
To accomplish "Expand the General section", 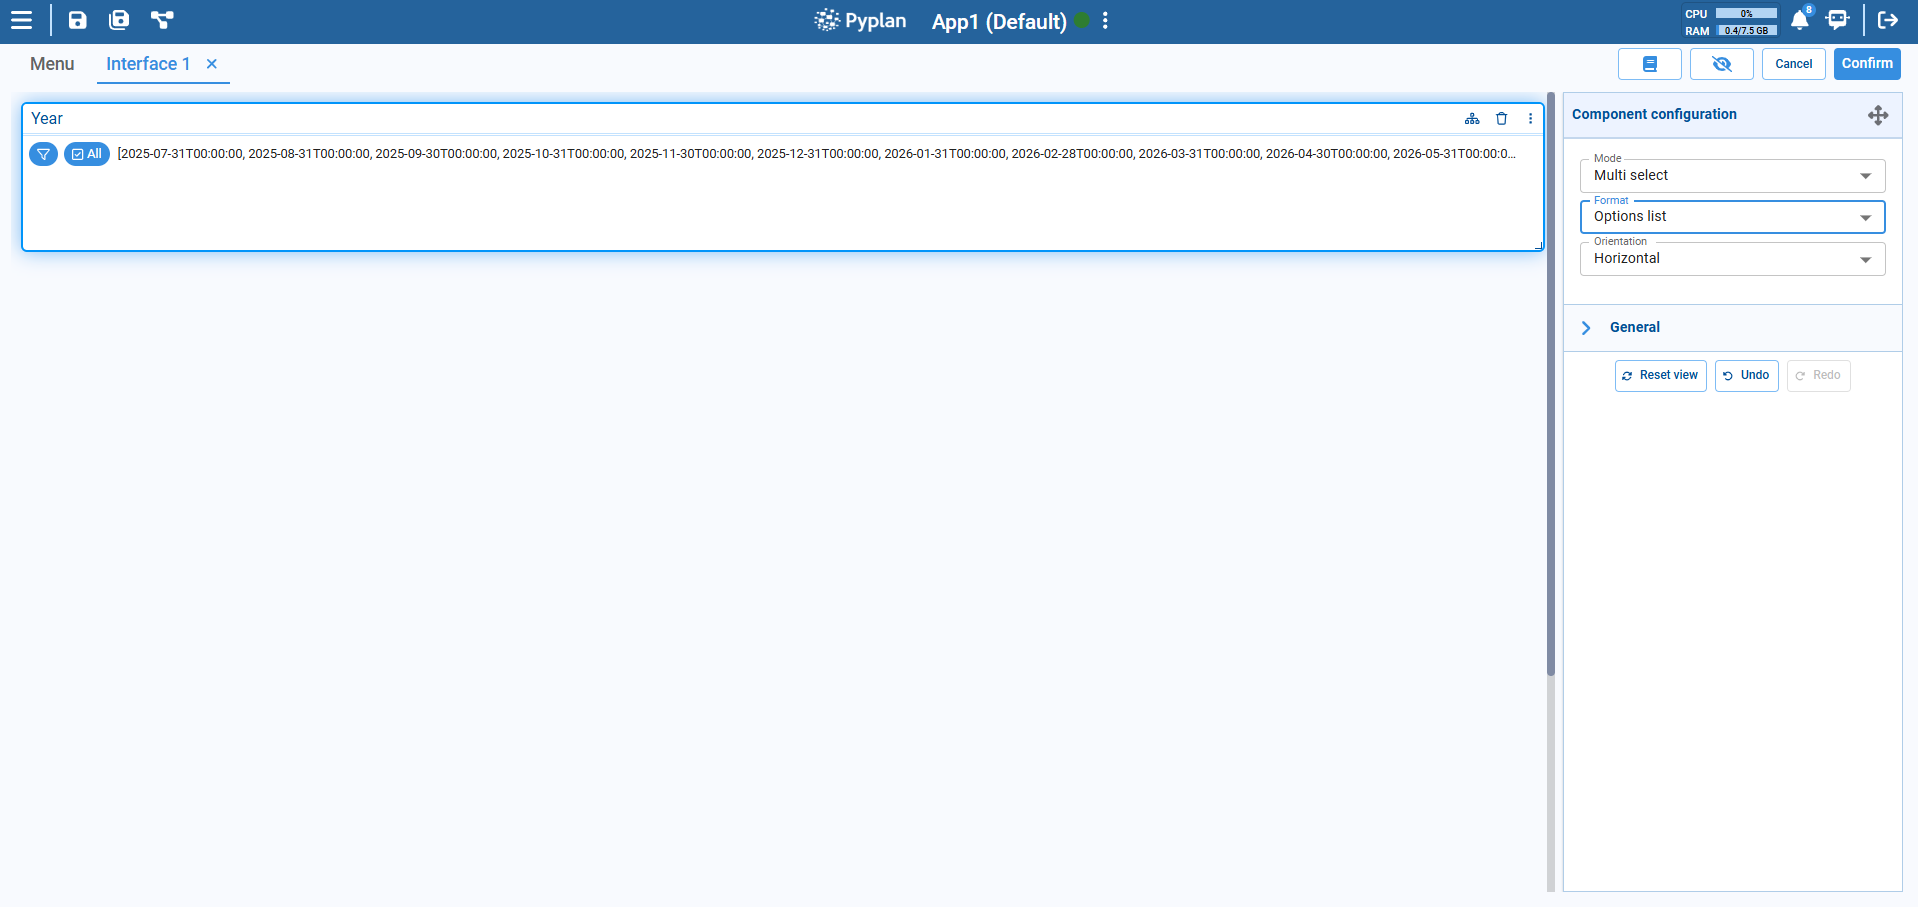I will pyautogui.click(x=1634, y=328).
